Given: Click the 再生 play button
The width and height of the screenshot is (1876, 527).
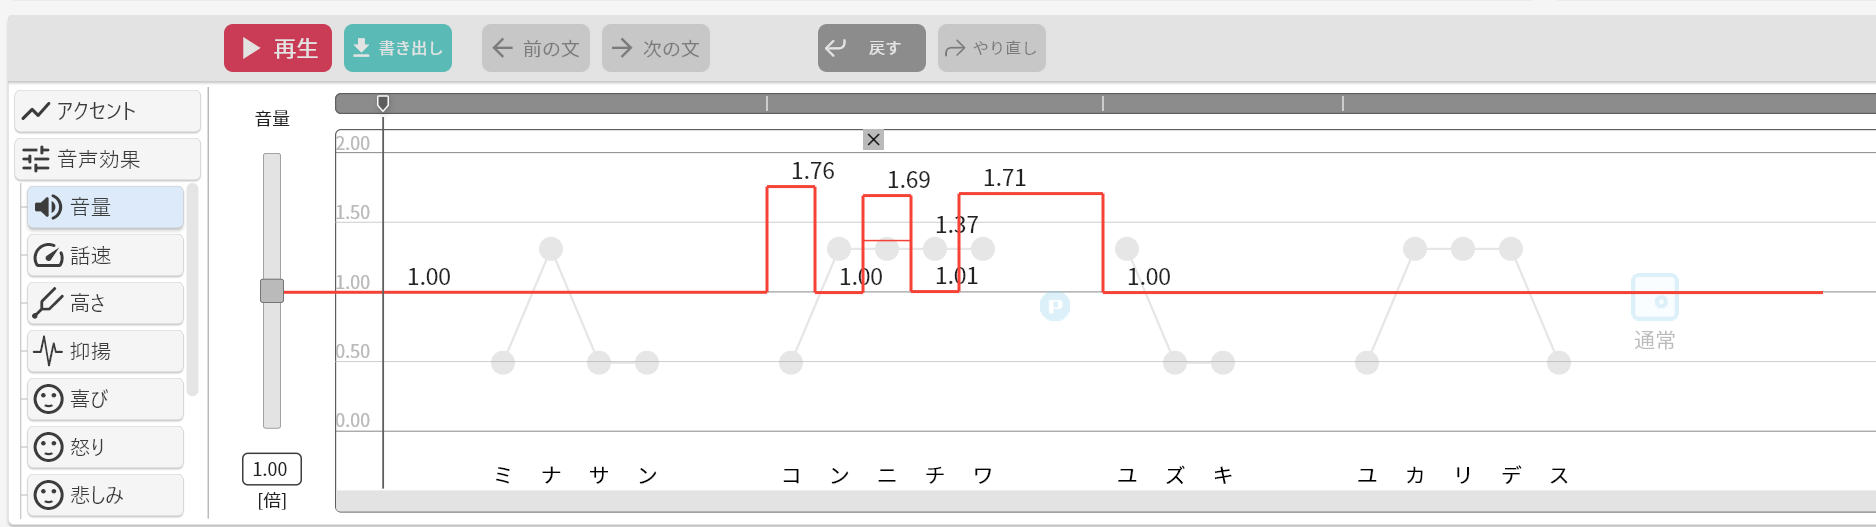Looking at the screenshot, I should tap(278, 48).
